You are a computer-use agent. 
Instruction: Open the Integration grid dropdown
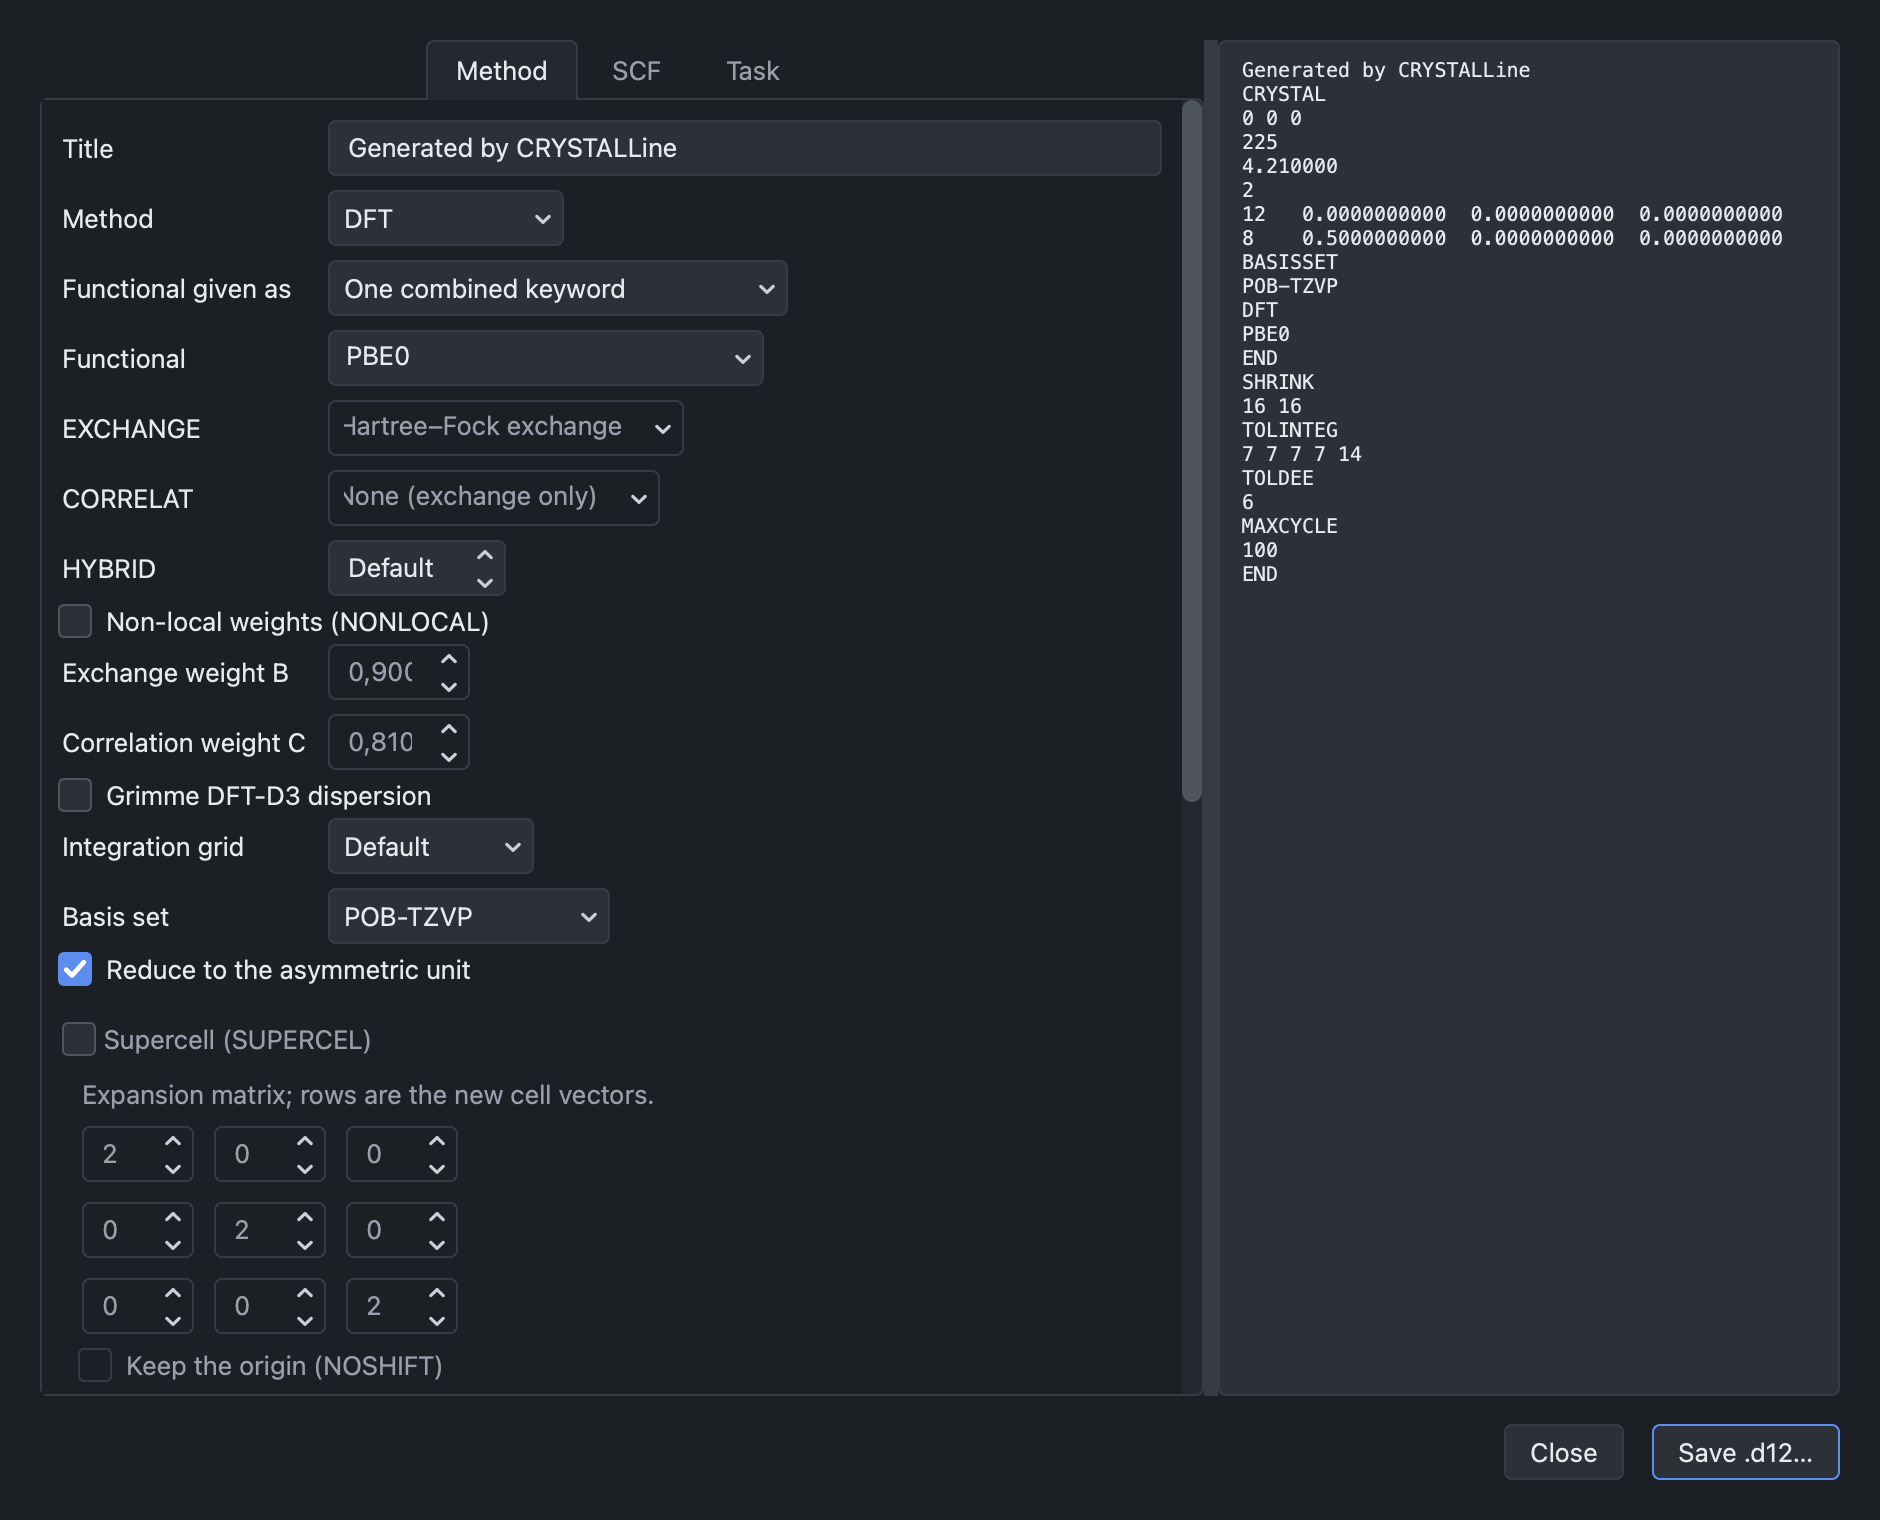(x=431, y=846)
